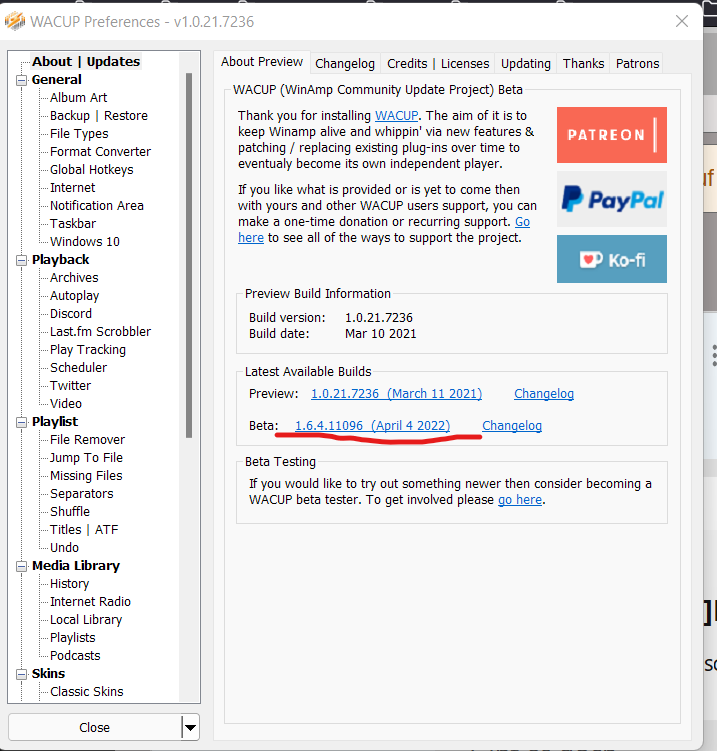Open the Thanks tab
This screenshot has width=717, height=751.
pyautogui.click(x=583, y=64)
